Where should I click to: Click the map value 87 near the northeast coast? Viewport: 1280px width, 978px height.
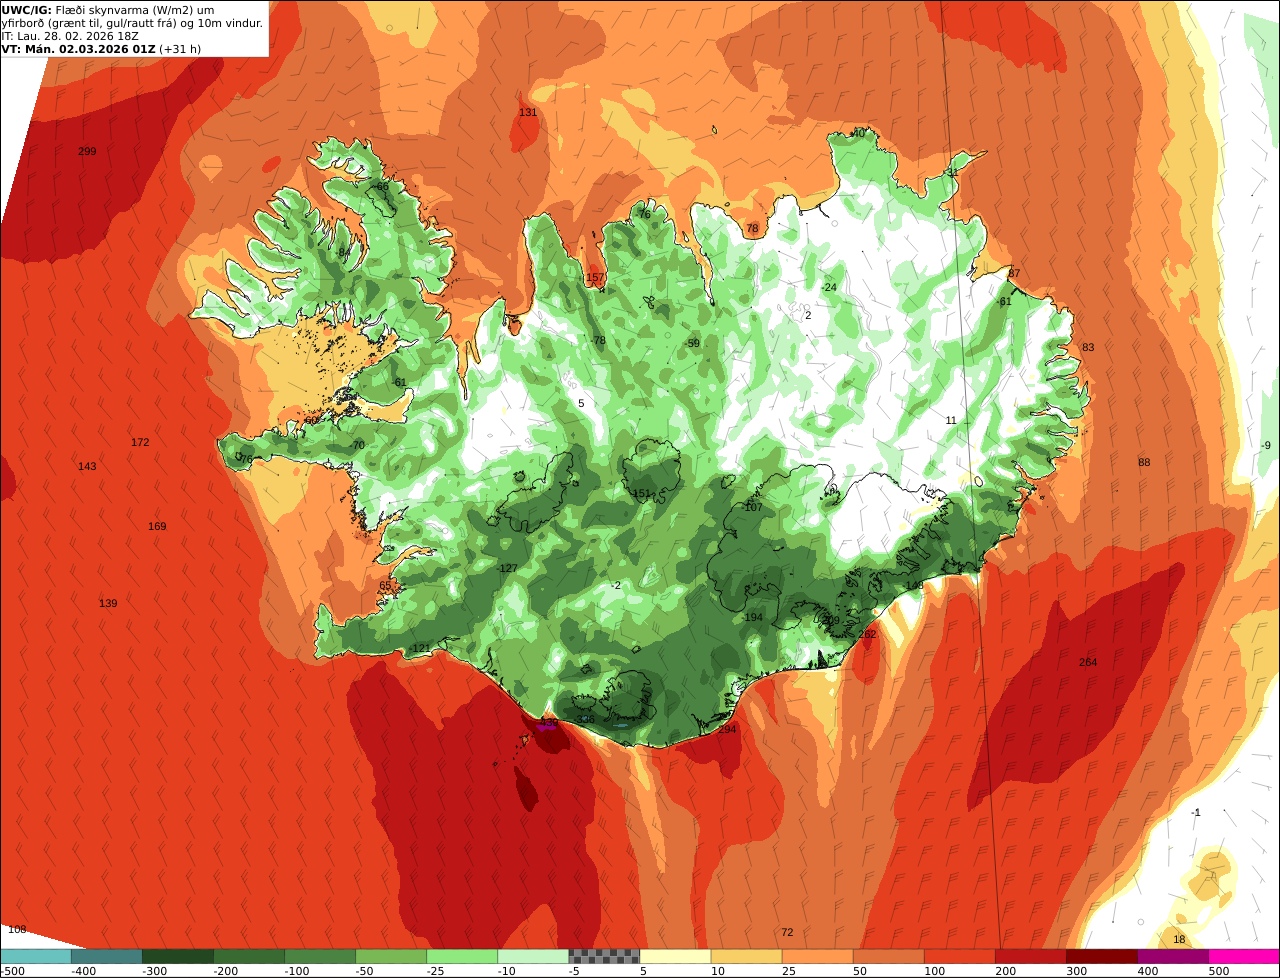1014,274
